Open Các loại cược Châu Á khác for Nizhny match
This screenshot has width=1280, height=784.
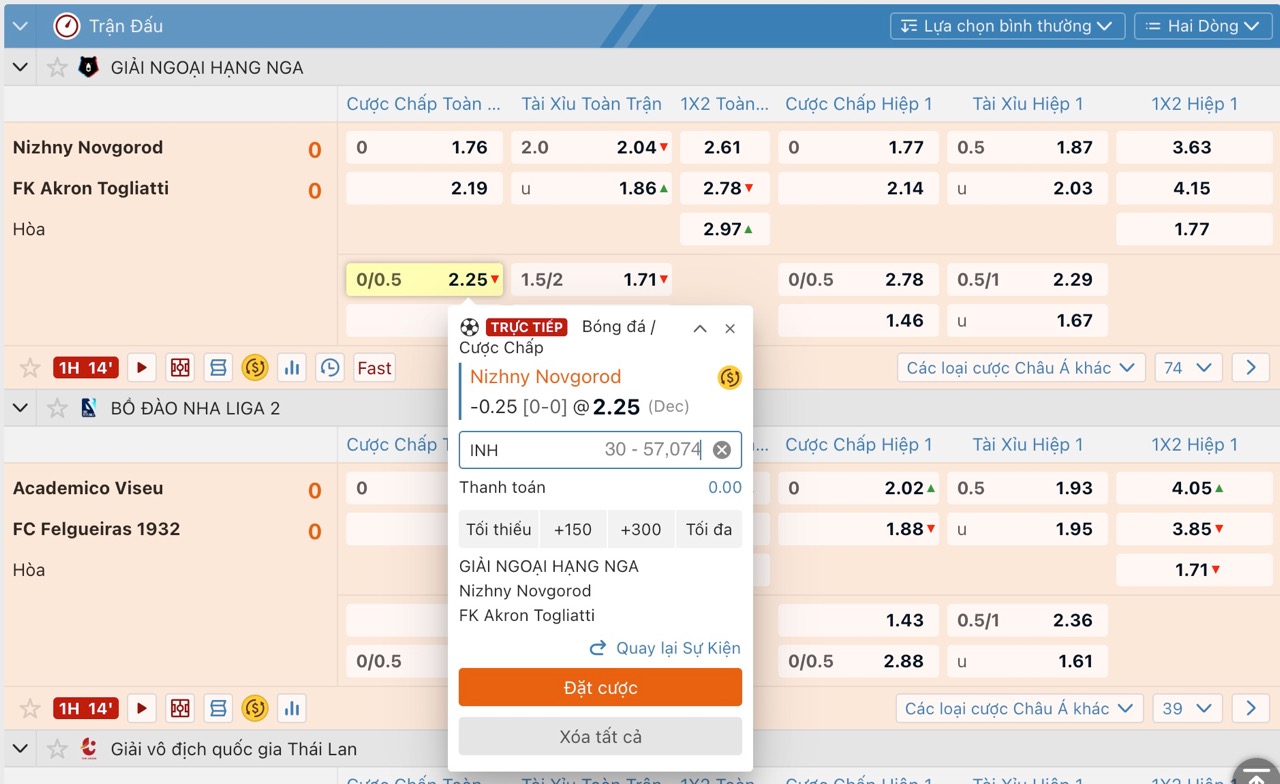[1021, 368]
